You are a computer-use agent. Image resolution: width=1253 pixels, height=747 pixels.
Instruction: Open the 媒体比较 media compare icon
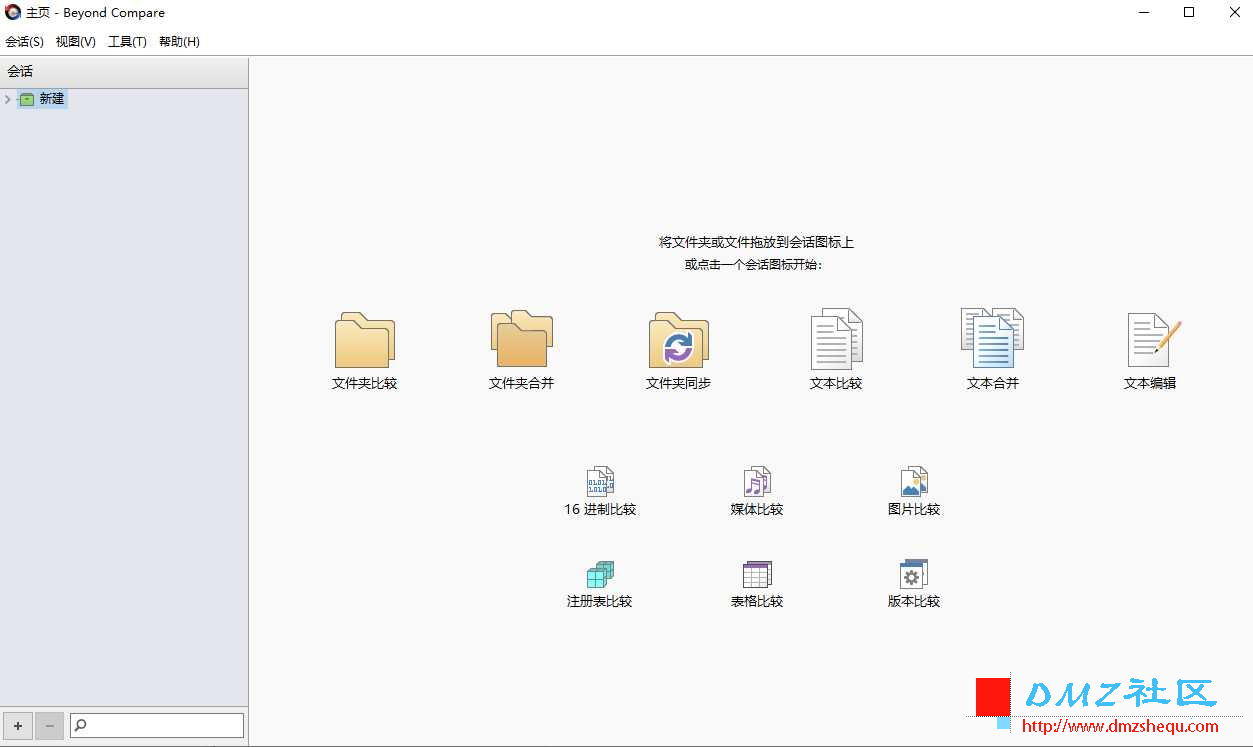point(757,482)
